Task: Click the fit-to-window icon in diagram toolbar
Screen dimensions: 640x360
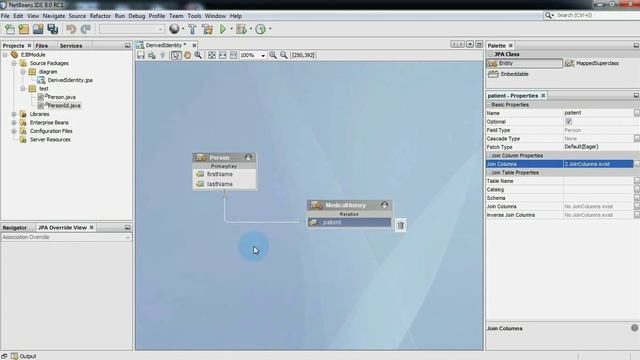Action: coord(212,55)
